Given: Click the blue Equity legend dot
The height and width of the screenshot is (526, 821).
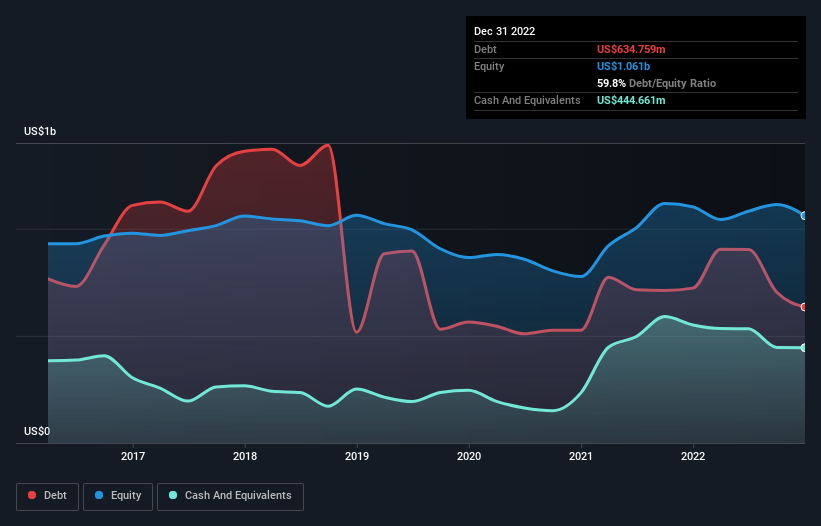Looking at the screenshot, I should (x=99, y=495).
